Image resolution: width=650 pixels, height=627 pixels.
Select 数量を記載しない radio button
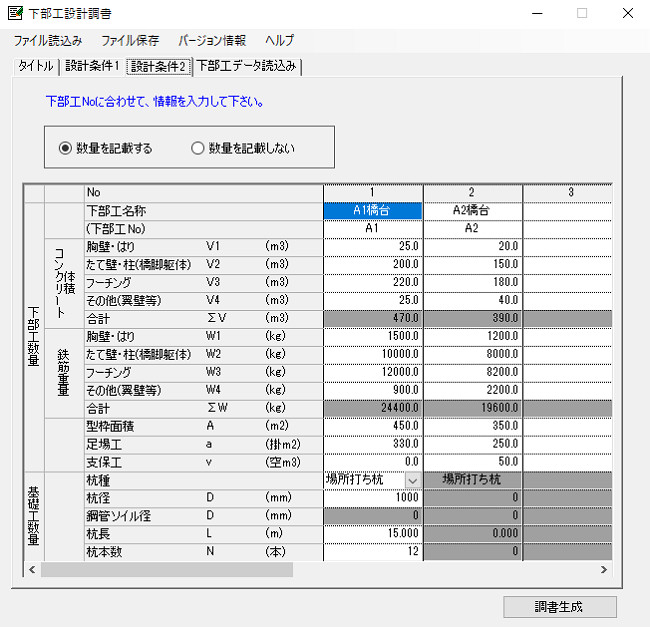click(243, 148)
